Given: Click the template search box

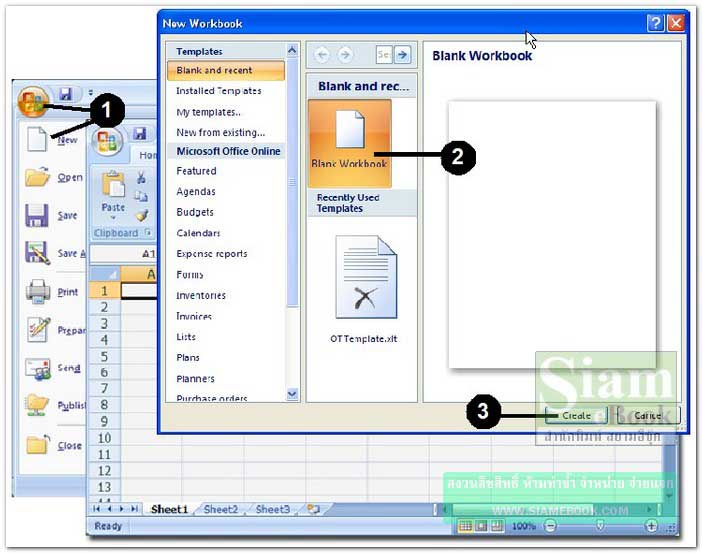Looking at the screenshot, I should (384, 55).
